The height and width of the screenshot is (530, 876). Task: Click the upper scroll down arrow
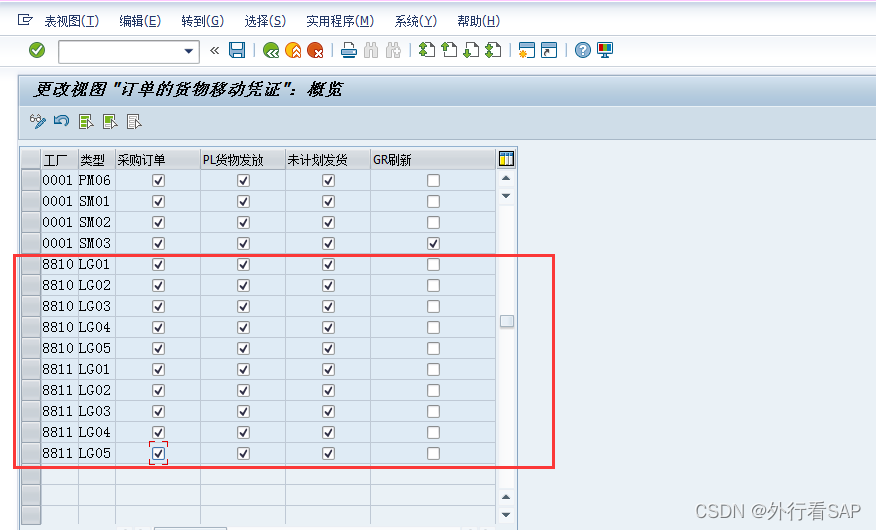coord(506,196)
